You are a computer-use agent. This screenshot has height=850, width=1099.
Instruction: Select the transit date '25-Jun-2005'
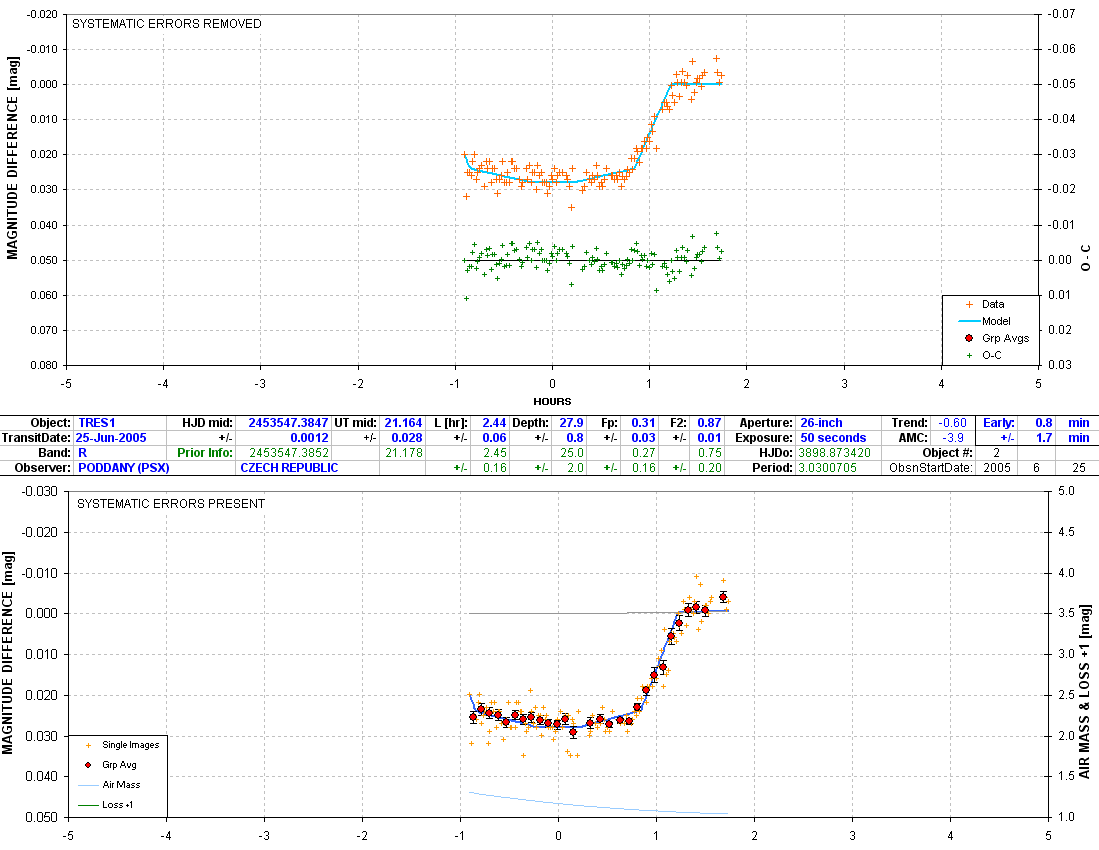pos(111,438)
